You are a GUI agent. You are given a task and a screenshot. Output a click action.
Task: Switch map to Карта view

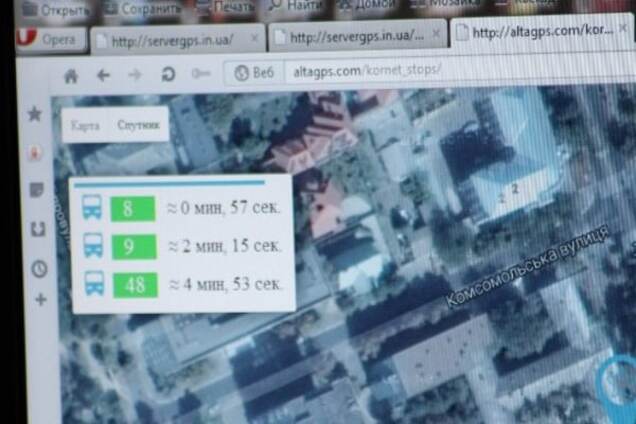click(x=87, y=126)
